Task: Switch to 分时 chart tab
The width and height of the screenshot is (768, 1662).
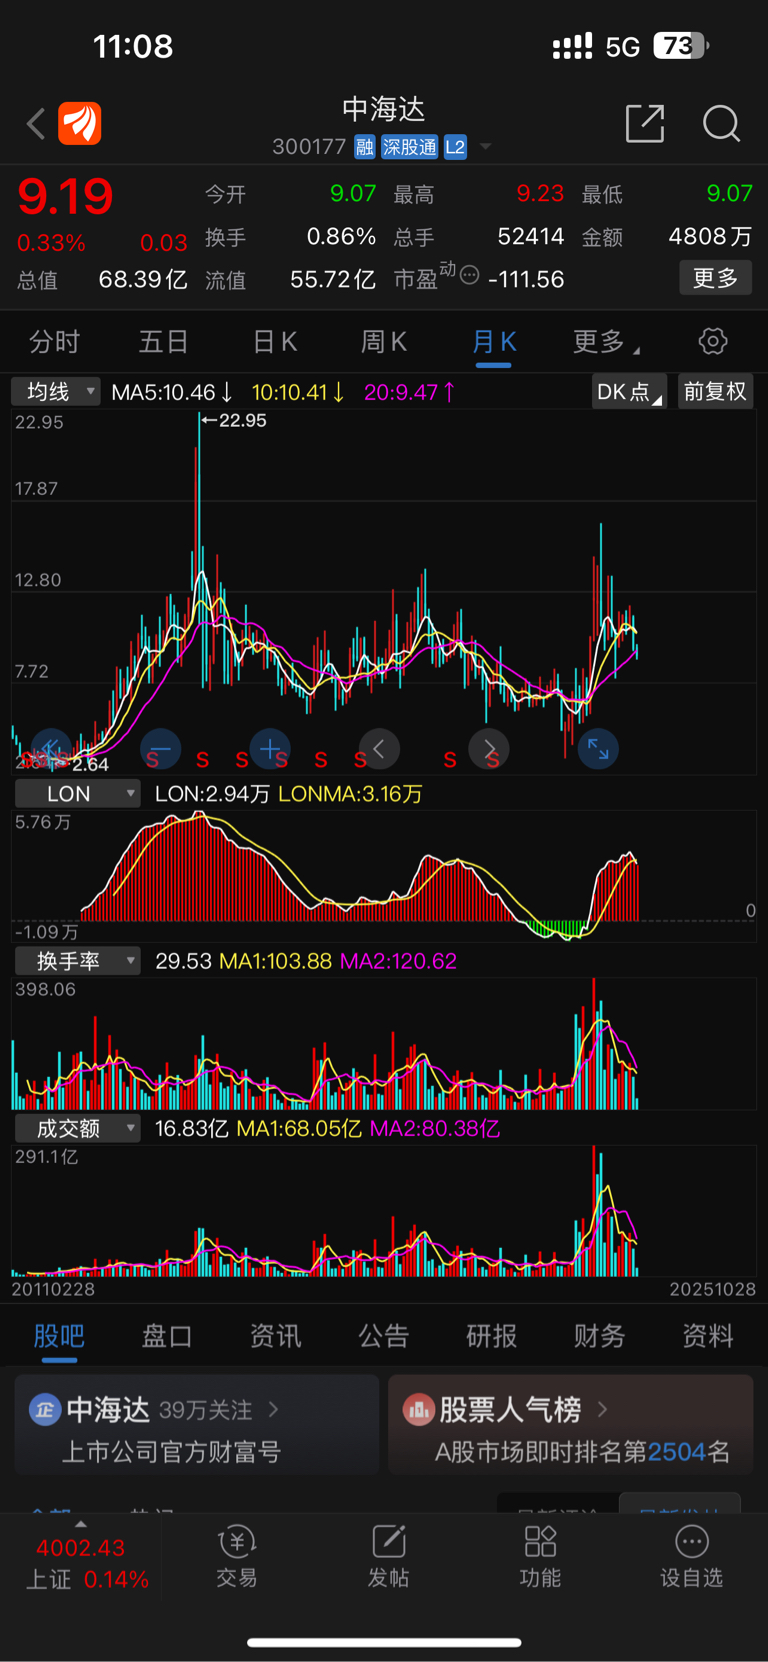Action: [54, 342]
